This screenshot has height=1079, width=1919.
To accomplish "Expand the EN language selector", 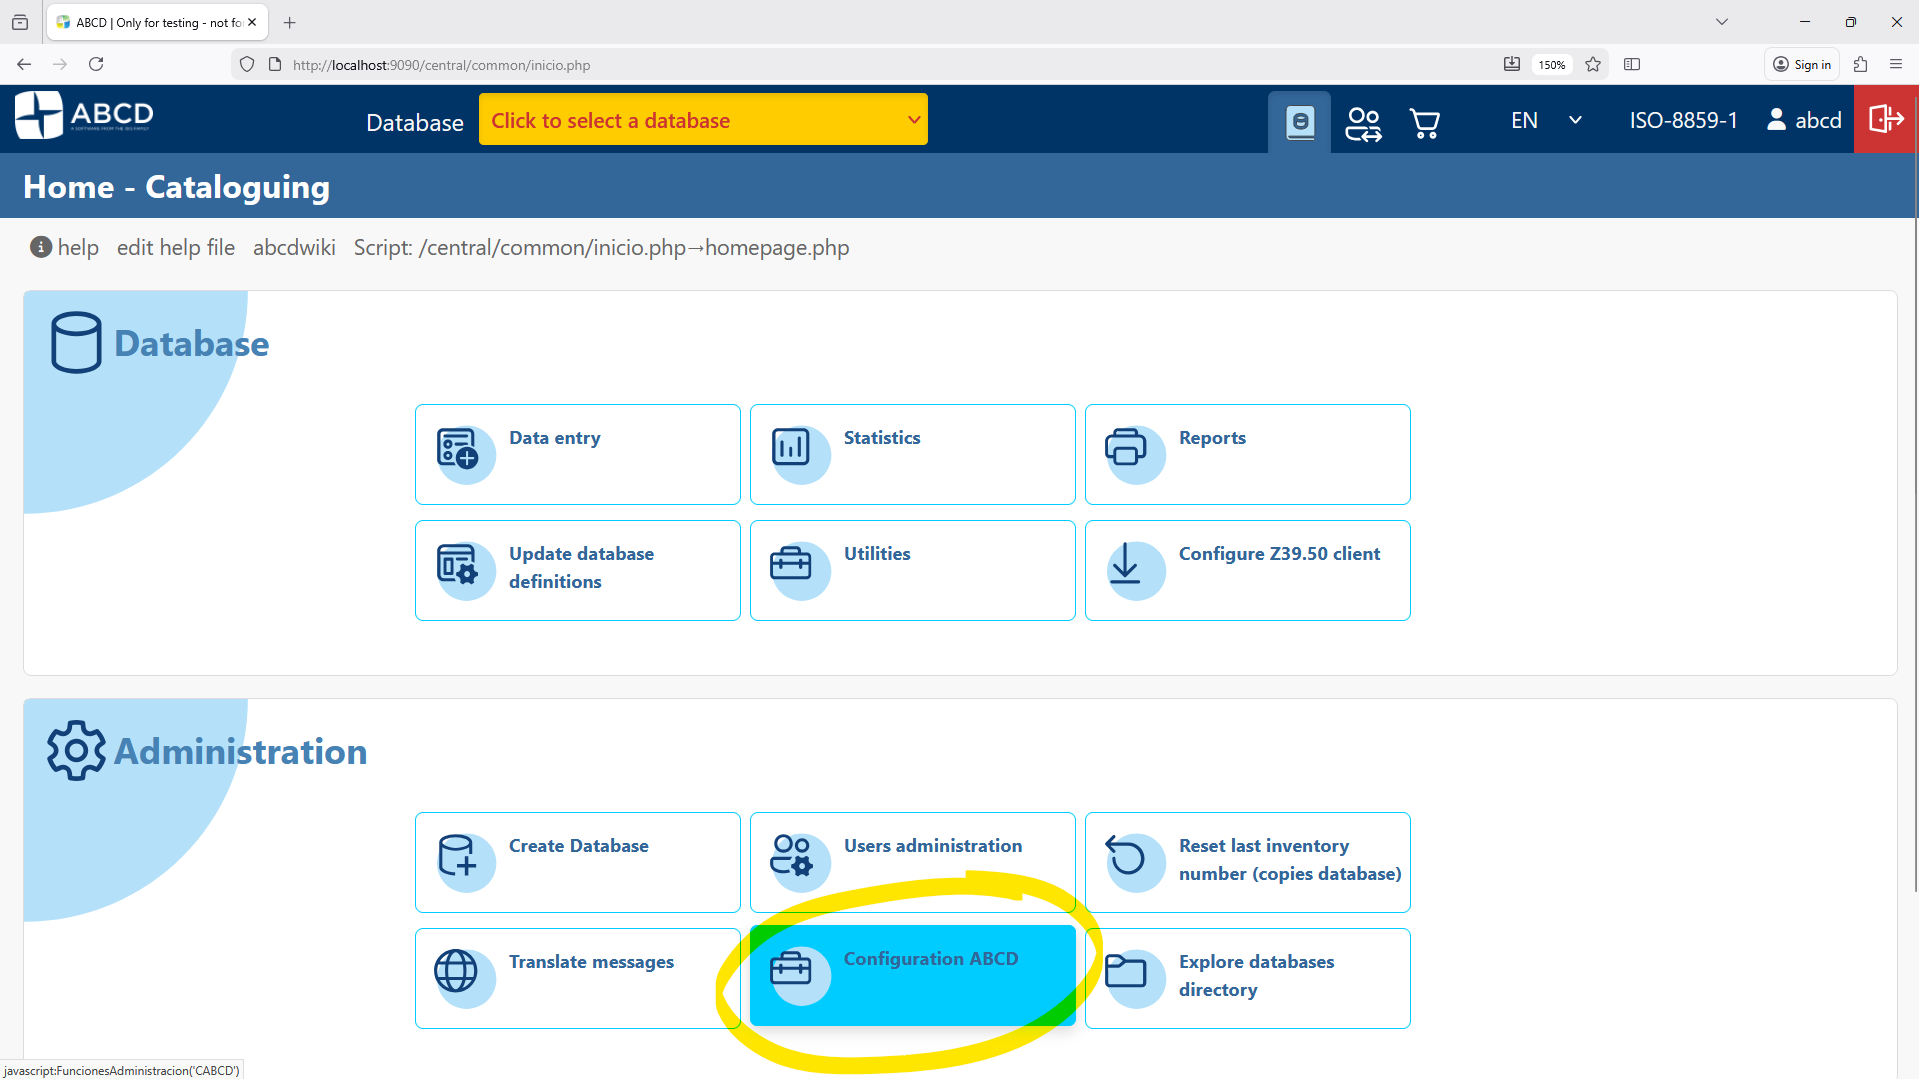I will 1545,120.
